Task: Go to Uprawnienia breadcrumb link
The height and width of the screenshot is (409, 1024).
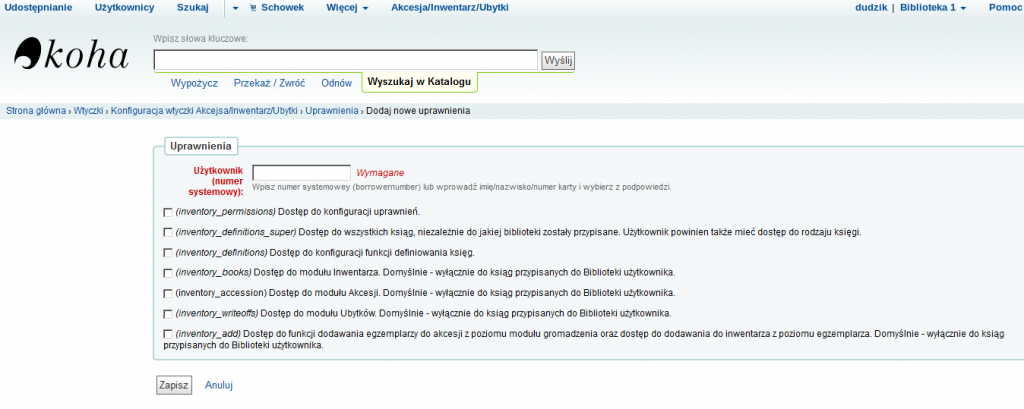Action: click(332, 110)
